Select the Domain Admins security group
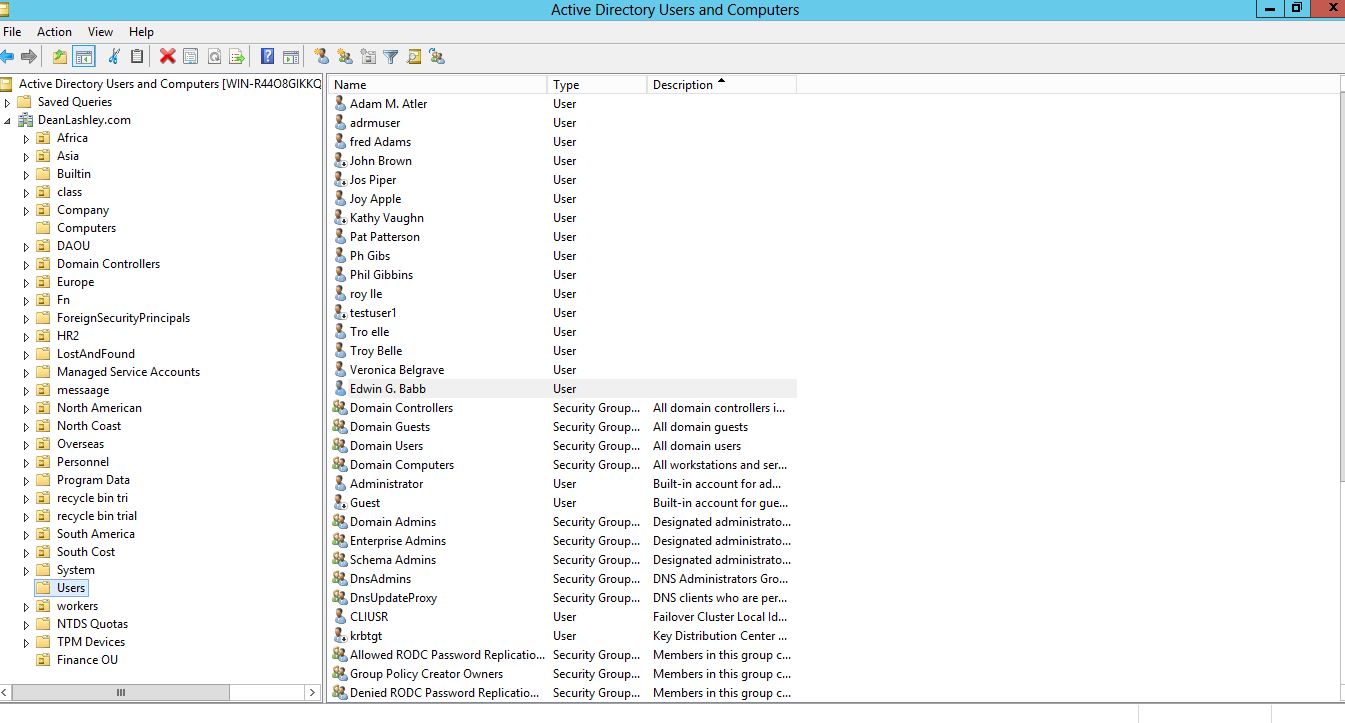The width and height of the screenshot is (1345, 723). [x=392, y=522]
